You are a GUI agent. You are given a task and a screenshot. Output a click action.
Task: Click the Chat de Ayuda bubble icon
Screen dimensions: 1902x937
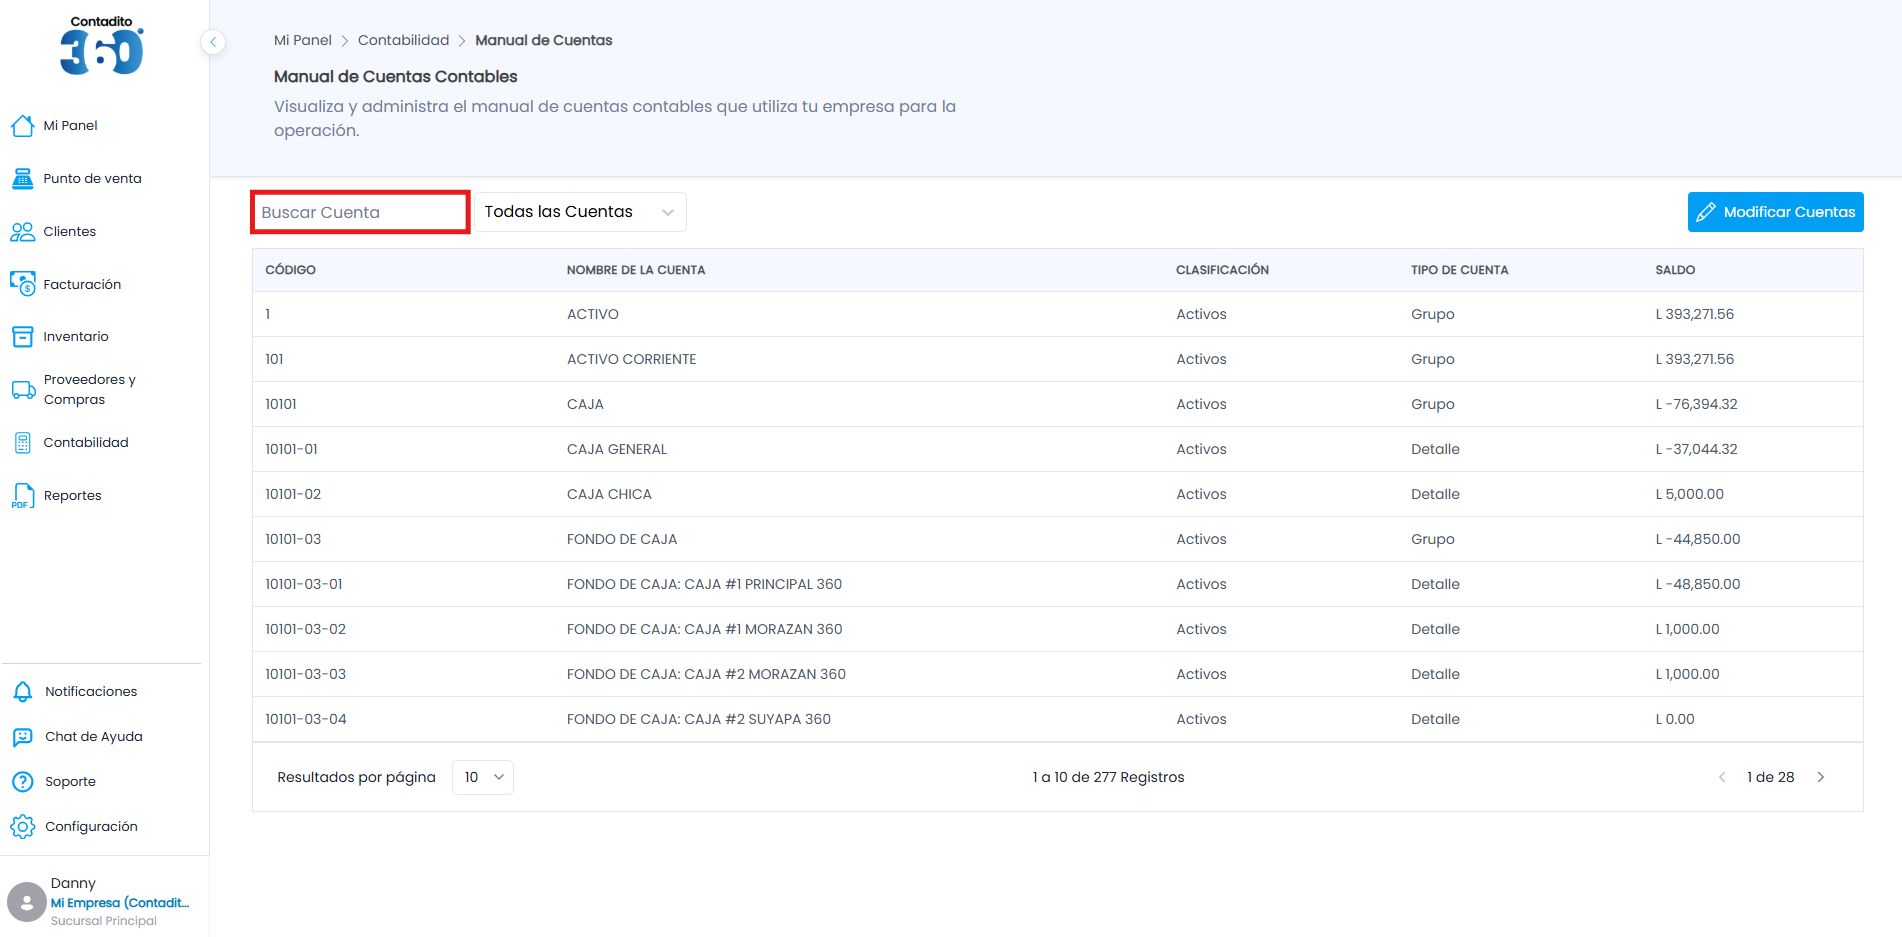pyautogui.click(x=23, y=737)
